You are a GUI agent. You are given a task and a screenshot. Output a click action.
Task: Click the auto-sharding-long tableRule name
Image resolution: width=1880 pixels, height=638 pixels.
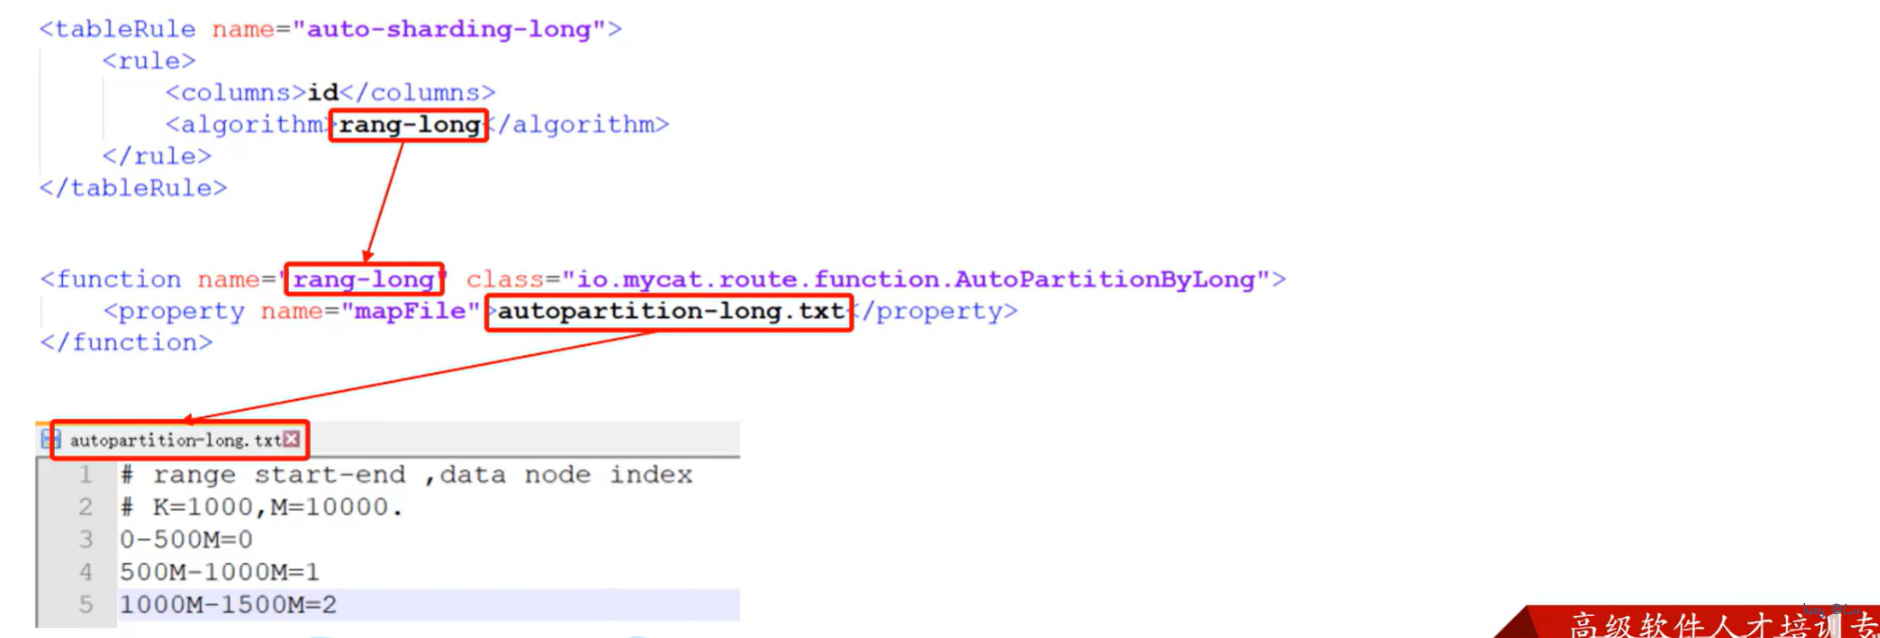[449, 29]
